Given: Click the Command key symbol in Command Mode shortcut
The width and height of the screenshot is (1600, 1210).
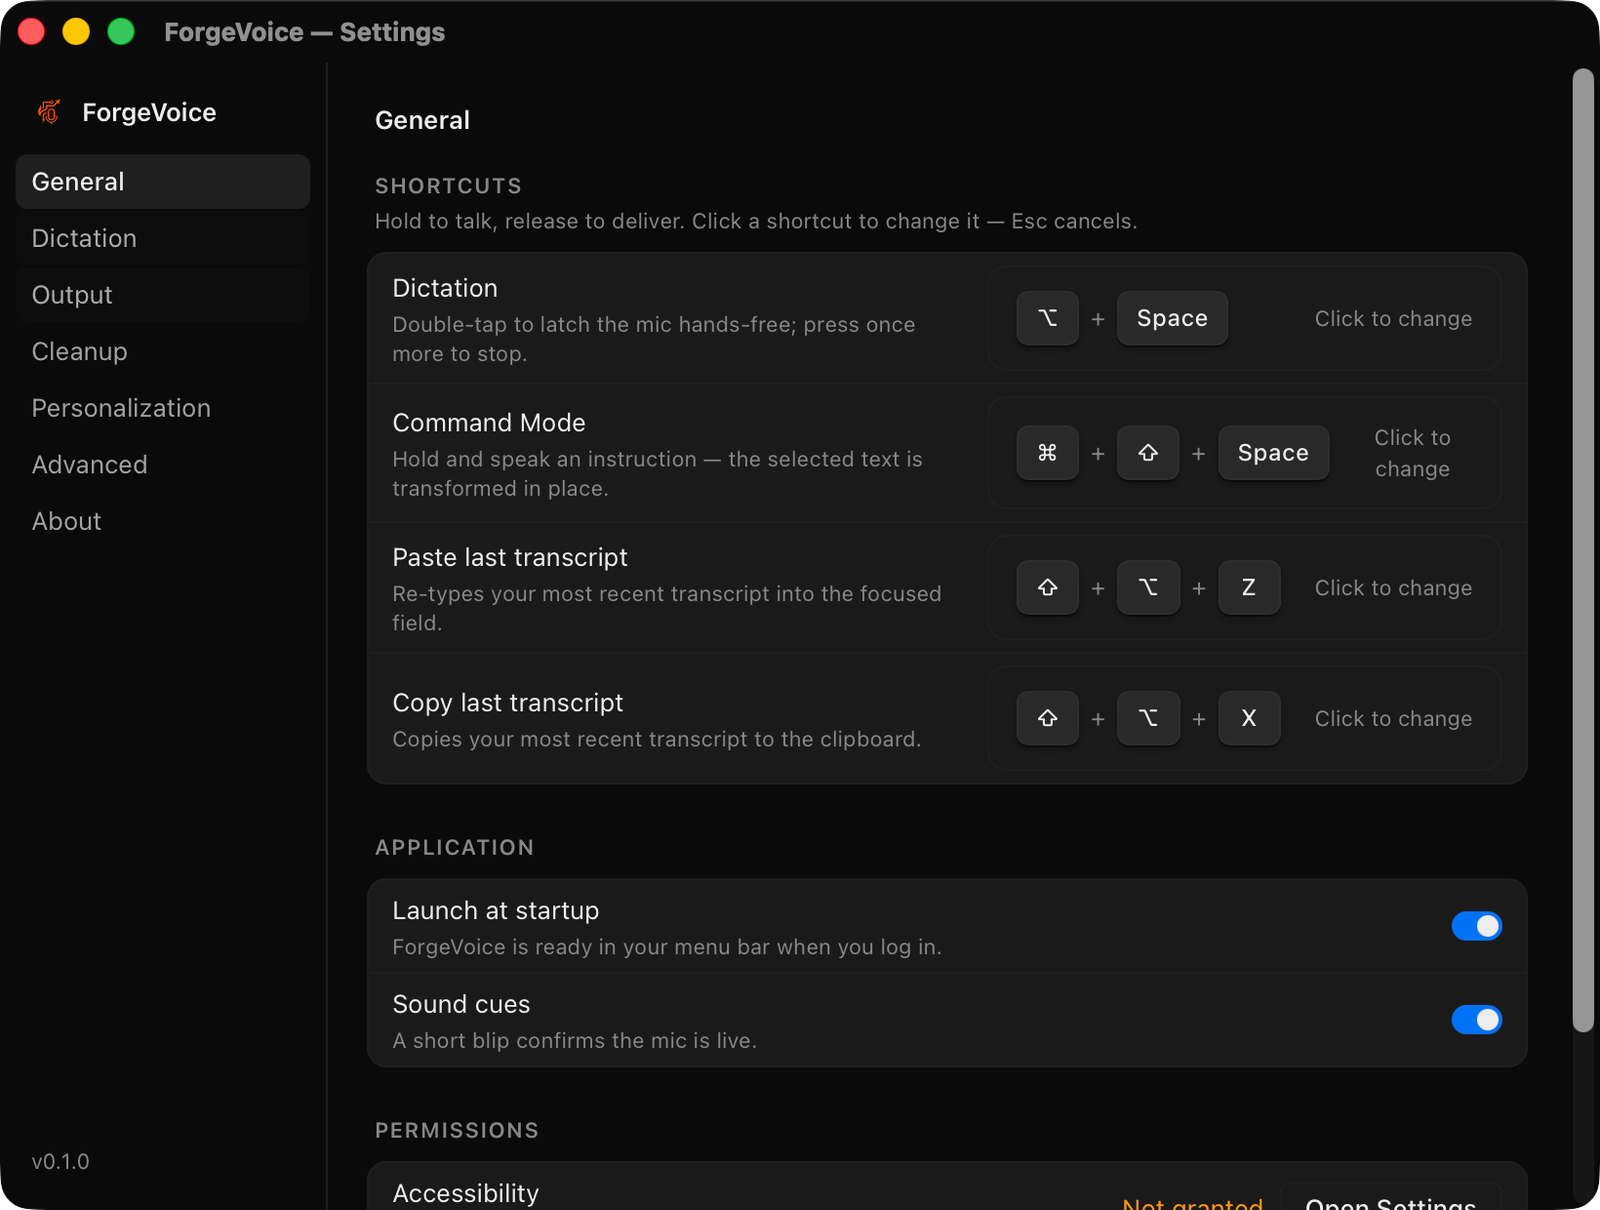Looking at the screenshot, I should [x=1047, y=453].
